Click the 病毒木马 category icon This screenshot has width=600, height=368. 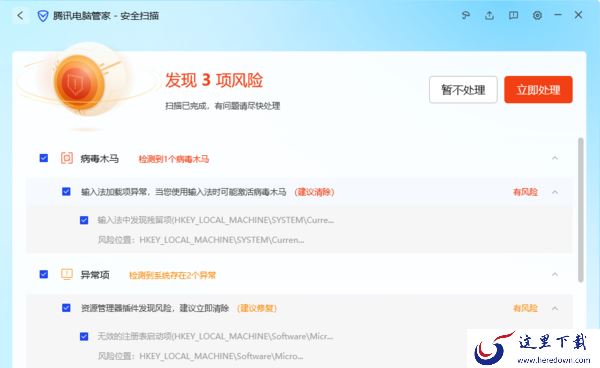point(67,158)
